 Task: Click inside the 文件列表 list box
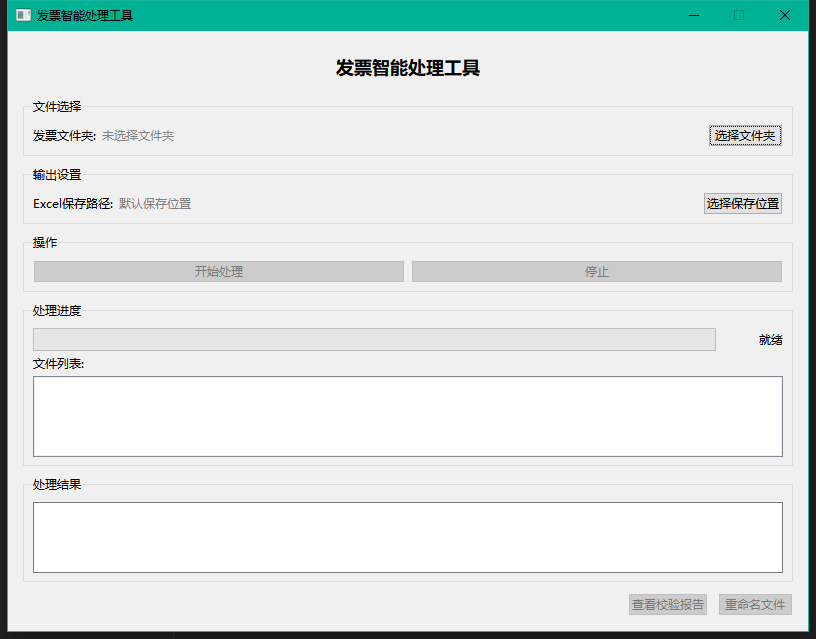coord(407,416)
